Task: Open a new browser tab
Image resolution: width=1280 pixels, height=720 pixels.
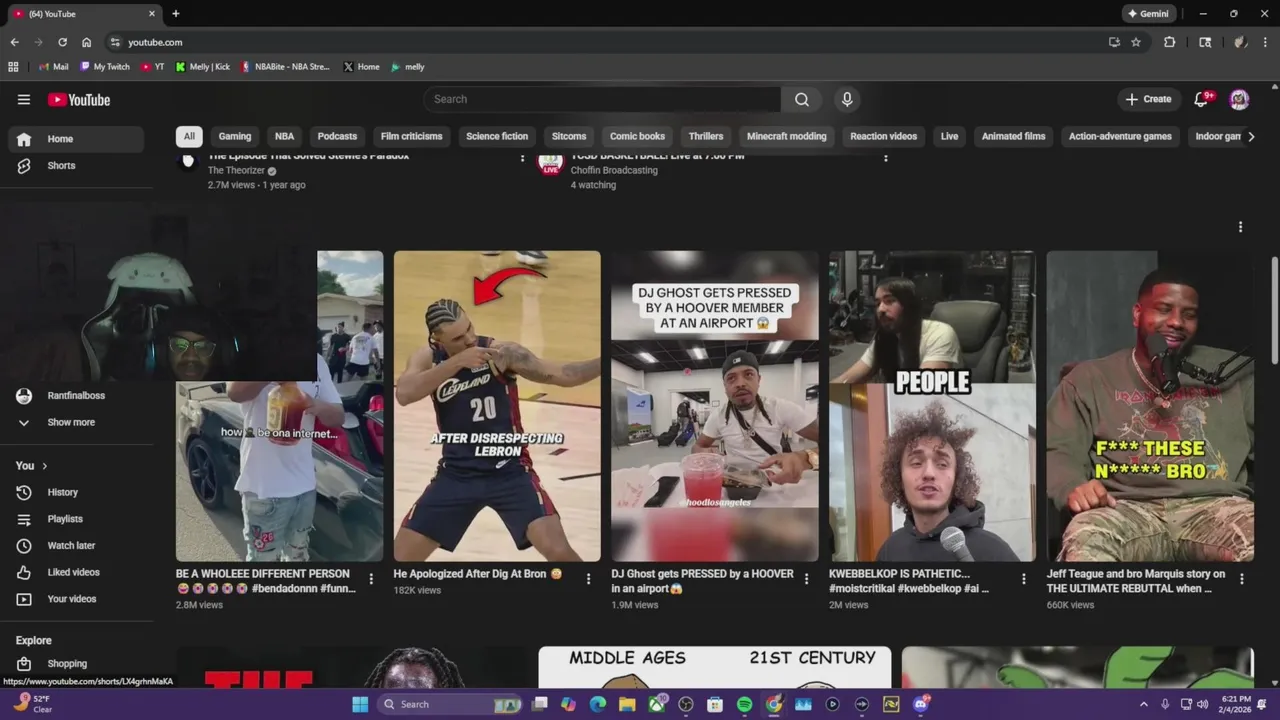Action: coord(176,14)
